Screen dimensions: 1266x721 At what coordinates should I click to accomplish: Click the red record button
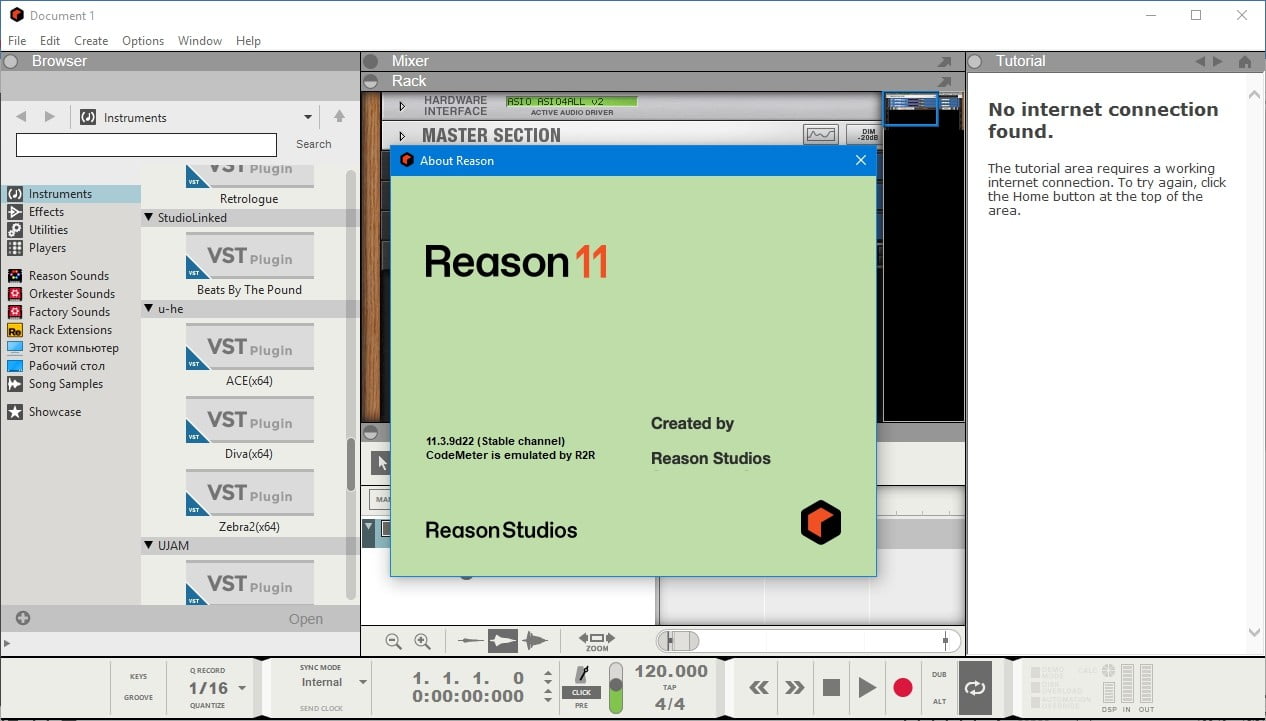pyautogui.click(x=903, y=687)
